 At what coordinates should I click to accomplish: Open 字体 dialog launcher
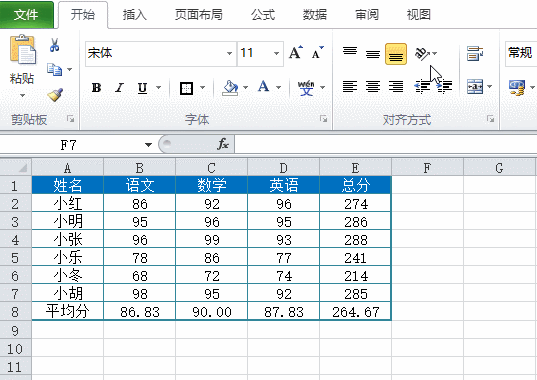pyautogui.click(x=323, y=119)
